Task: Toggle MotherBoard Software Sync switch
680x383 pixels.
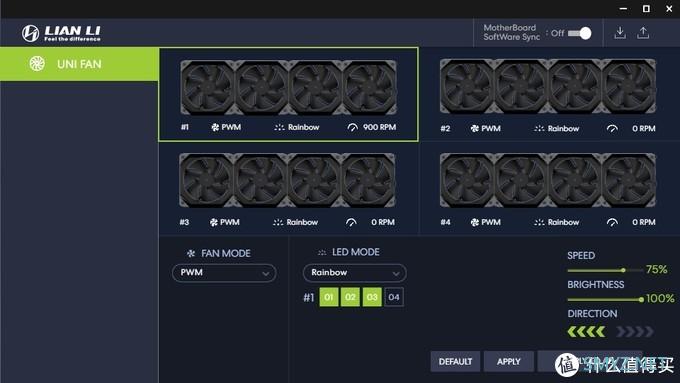Action: pyautogui.click(x=579, y=33)
